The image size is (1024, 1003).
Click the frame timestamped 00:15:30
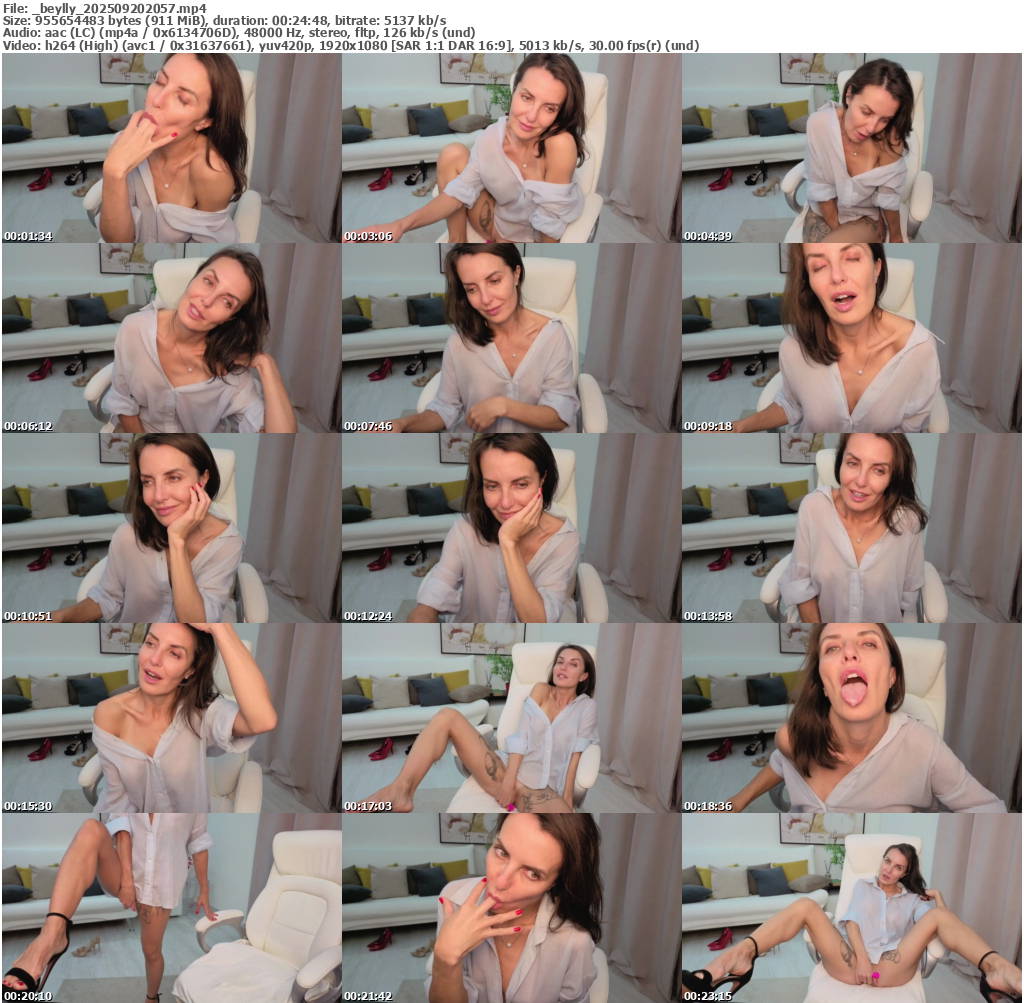172,718
